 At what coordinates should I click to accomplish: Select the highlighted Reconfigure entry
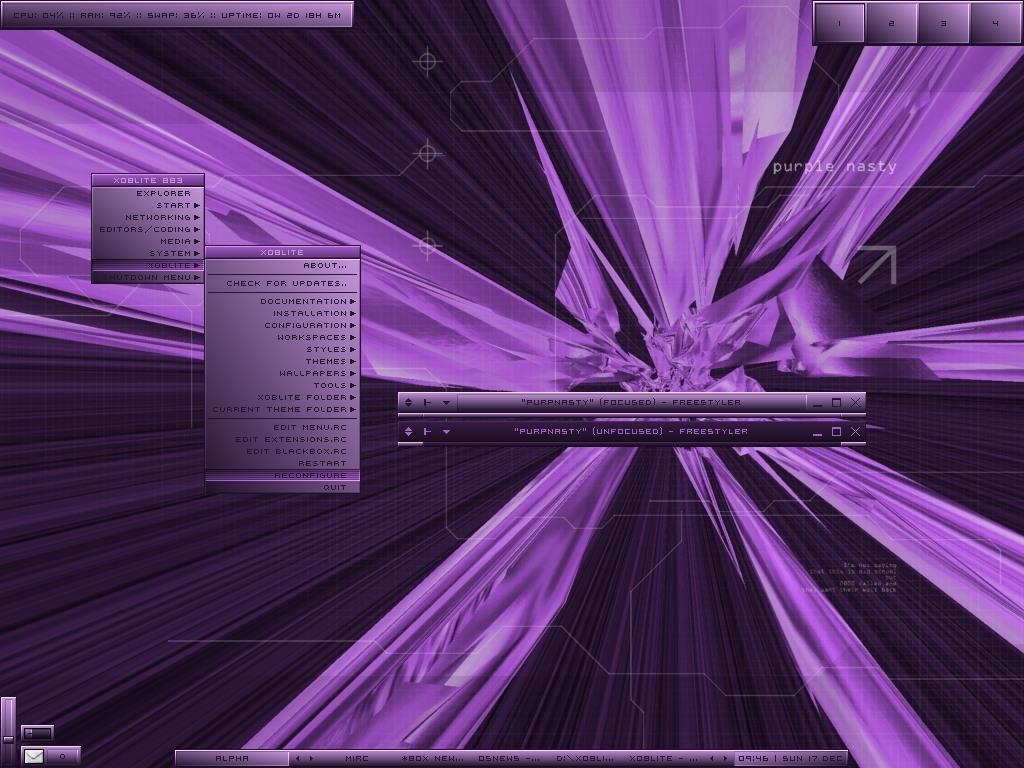(x=283, y=475)
